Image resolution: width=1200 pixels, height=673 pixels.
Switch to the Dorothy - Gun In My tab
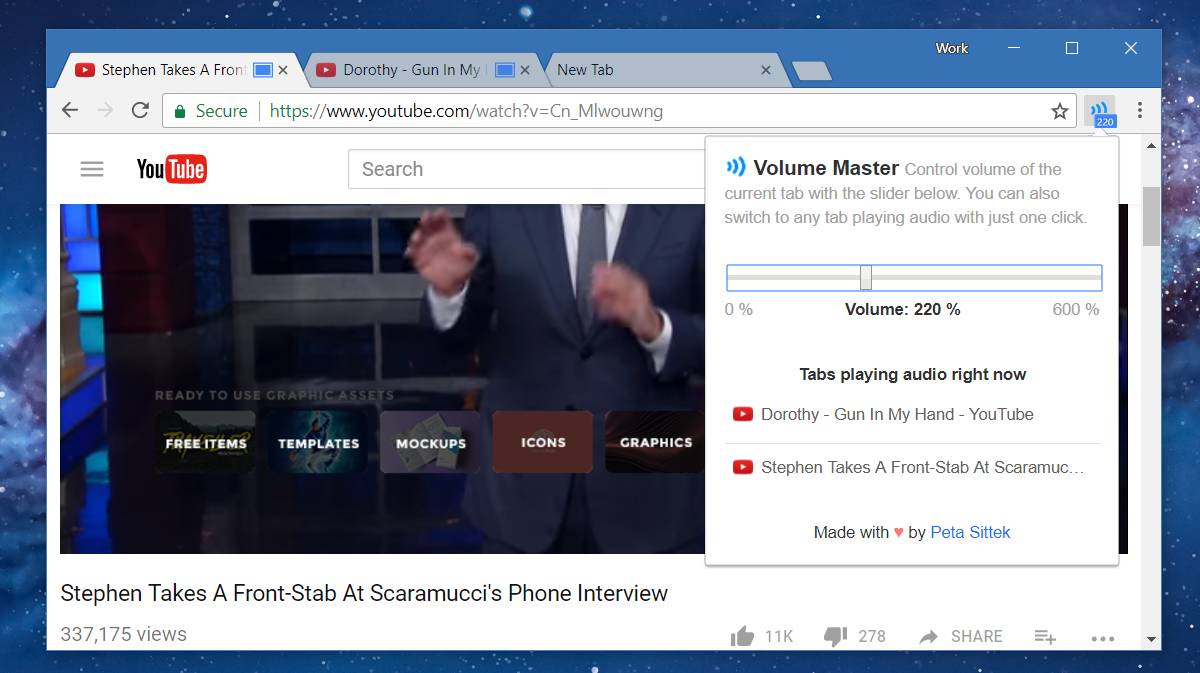(410, 70)
